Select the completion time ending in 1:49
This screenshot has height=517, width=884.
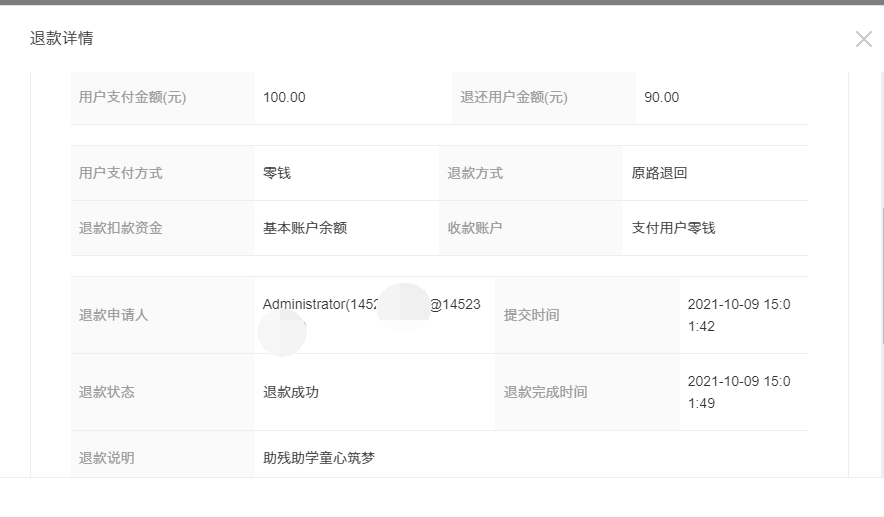click(739, 392)
